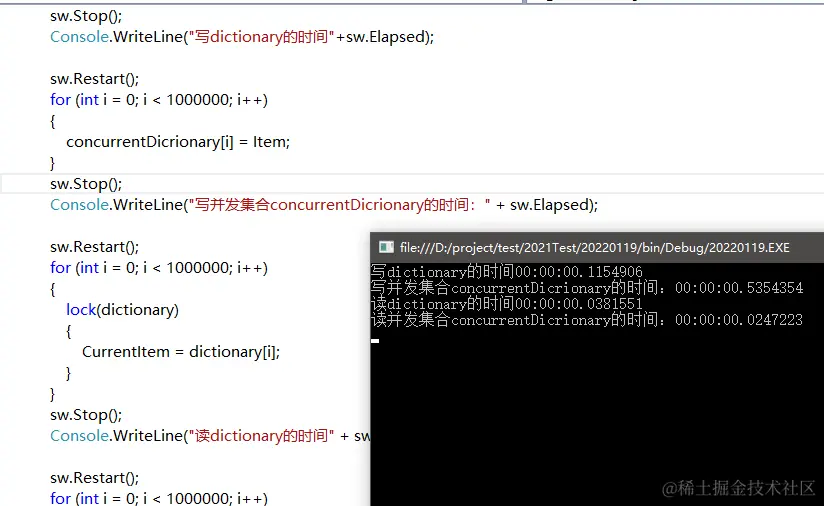This screenshot has width=824, height=506.
Task: Click console output line ending 1154906
Action: [x=507, y=272]
